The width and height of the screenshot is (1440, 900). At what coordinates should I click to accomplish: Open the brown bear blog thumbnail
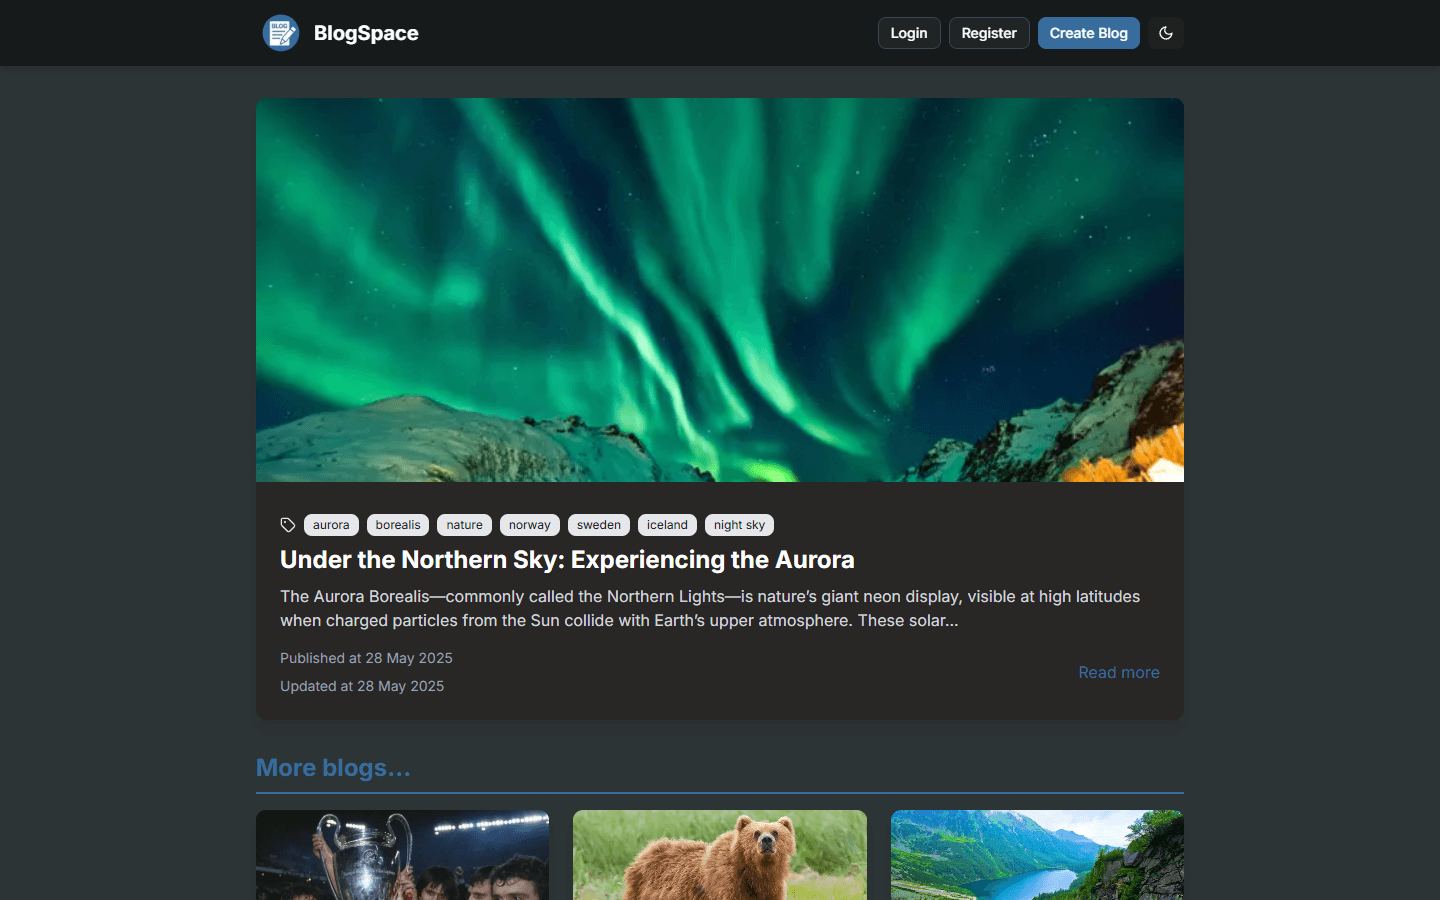(x=720, y=855)
